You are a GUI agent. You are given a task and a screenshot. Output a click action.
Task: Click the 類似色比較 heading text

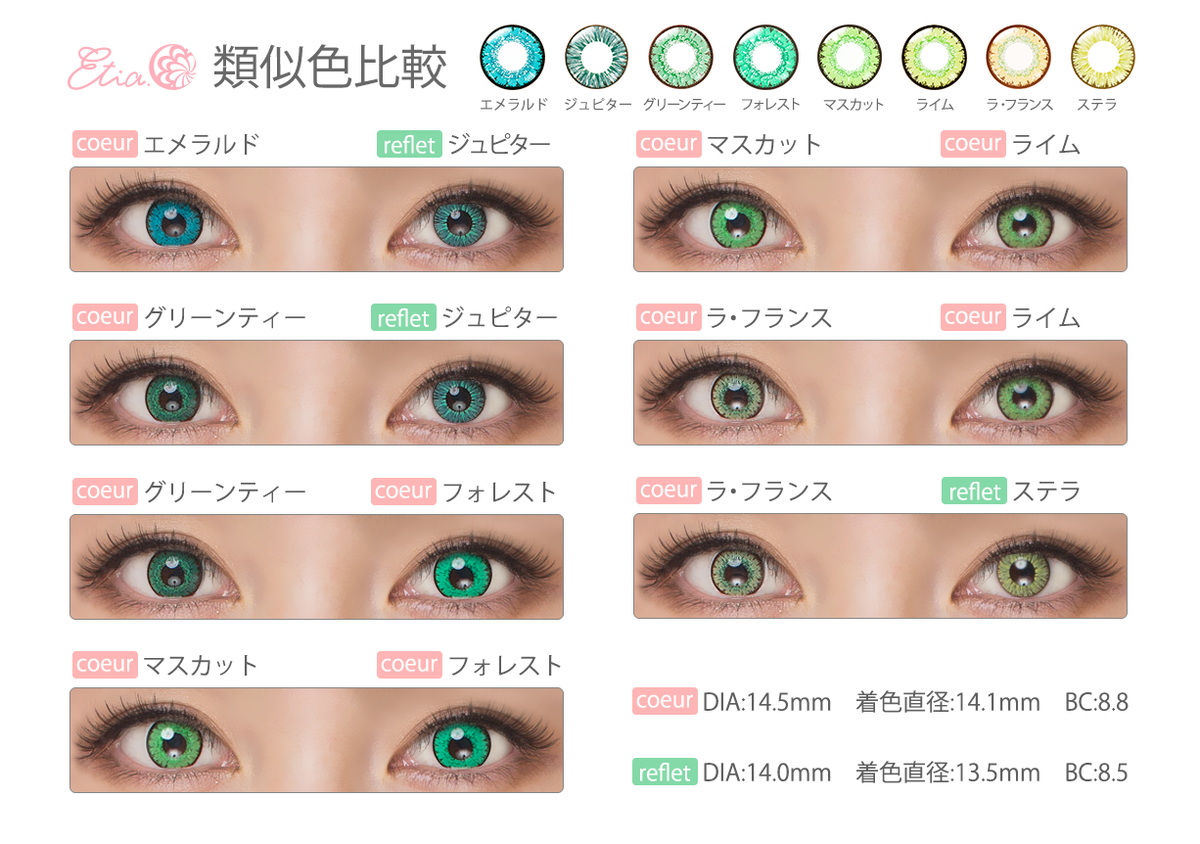pyautogui.click(x=329, y=67)
